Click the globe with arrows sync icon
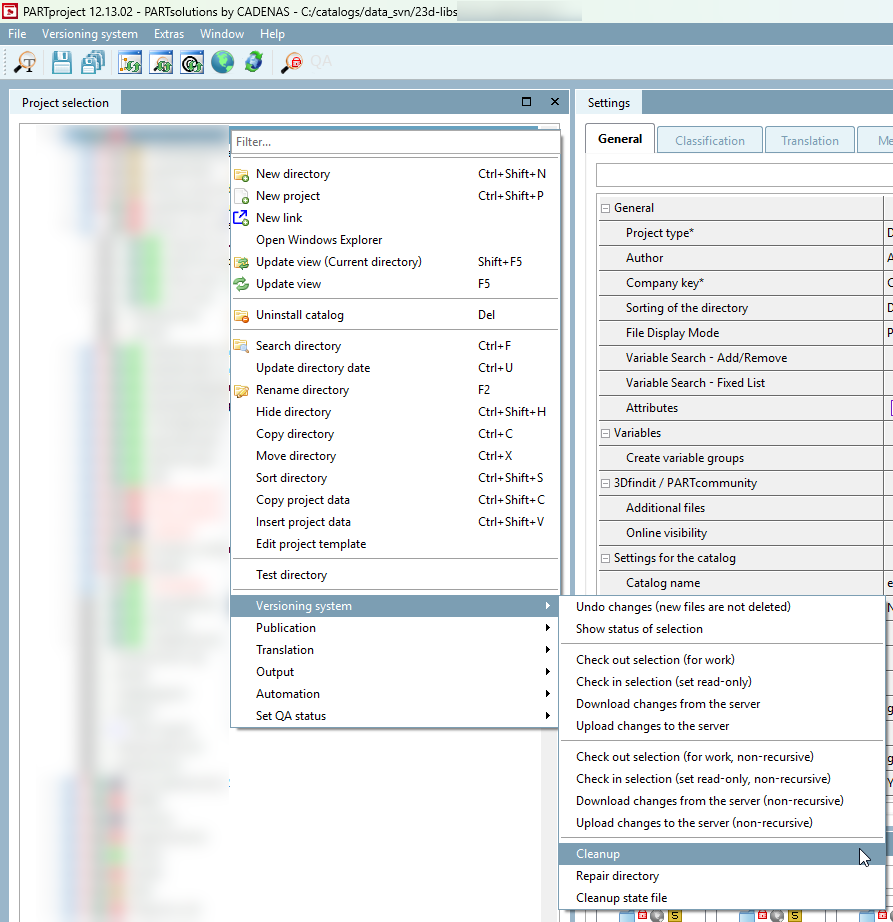The height and width of the screenshot is (922, 893). (254, 62)
